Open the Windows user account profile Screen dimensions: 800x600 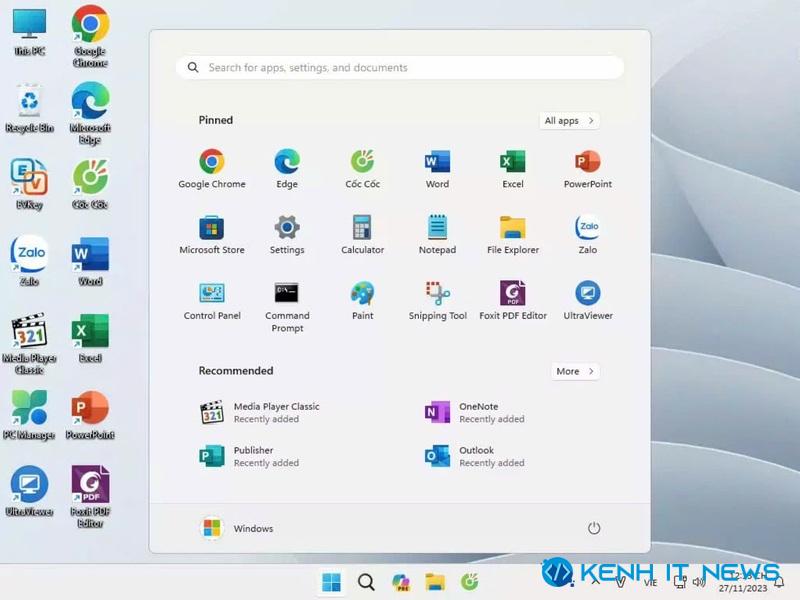[237, 528]
